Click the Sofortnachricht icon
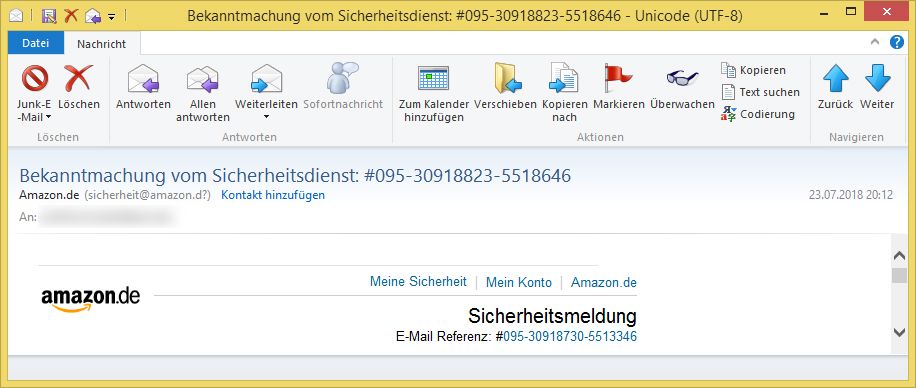The width and height of the screenshot is (916, 388). click(343, 78)
